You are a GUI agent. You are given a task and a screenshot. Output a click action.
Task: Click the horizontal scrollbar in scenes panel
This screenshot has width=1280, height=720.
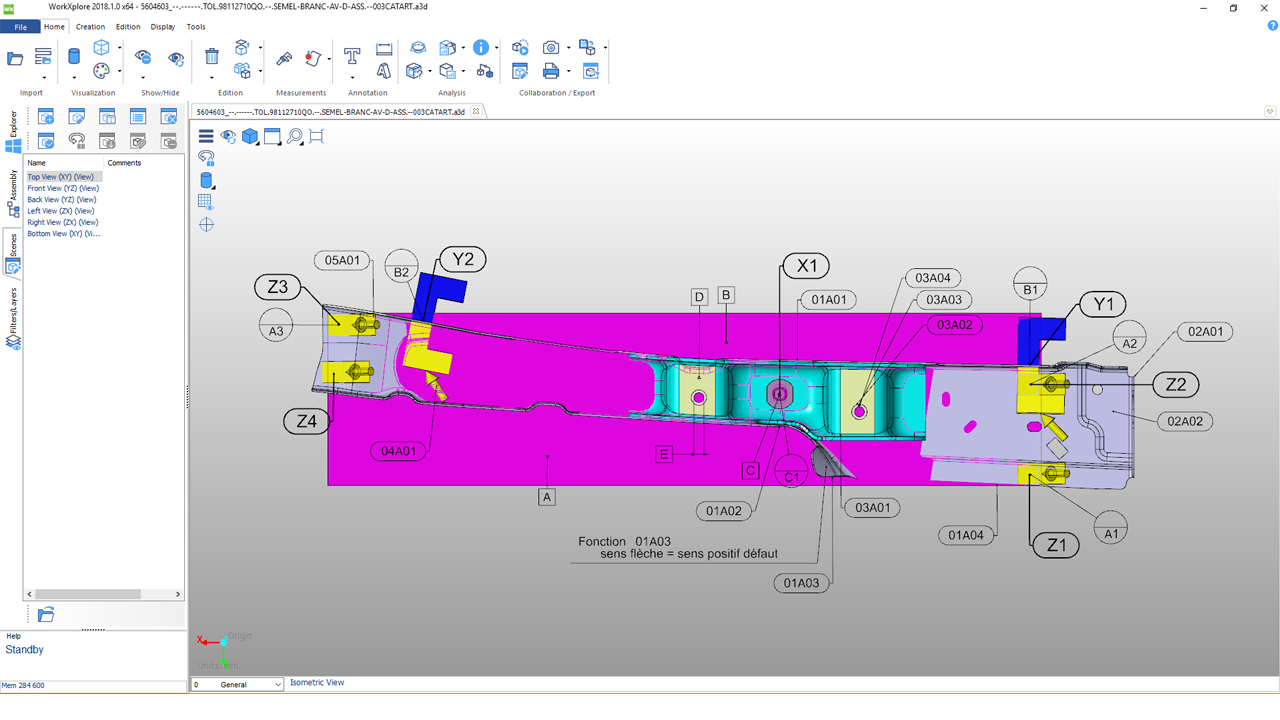(90, 594)
